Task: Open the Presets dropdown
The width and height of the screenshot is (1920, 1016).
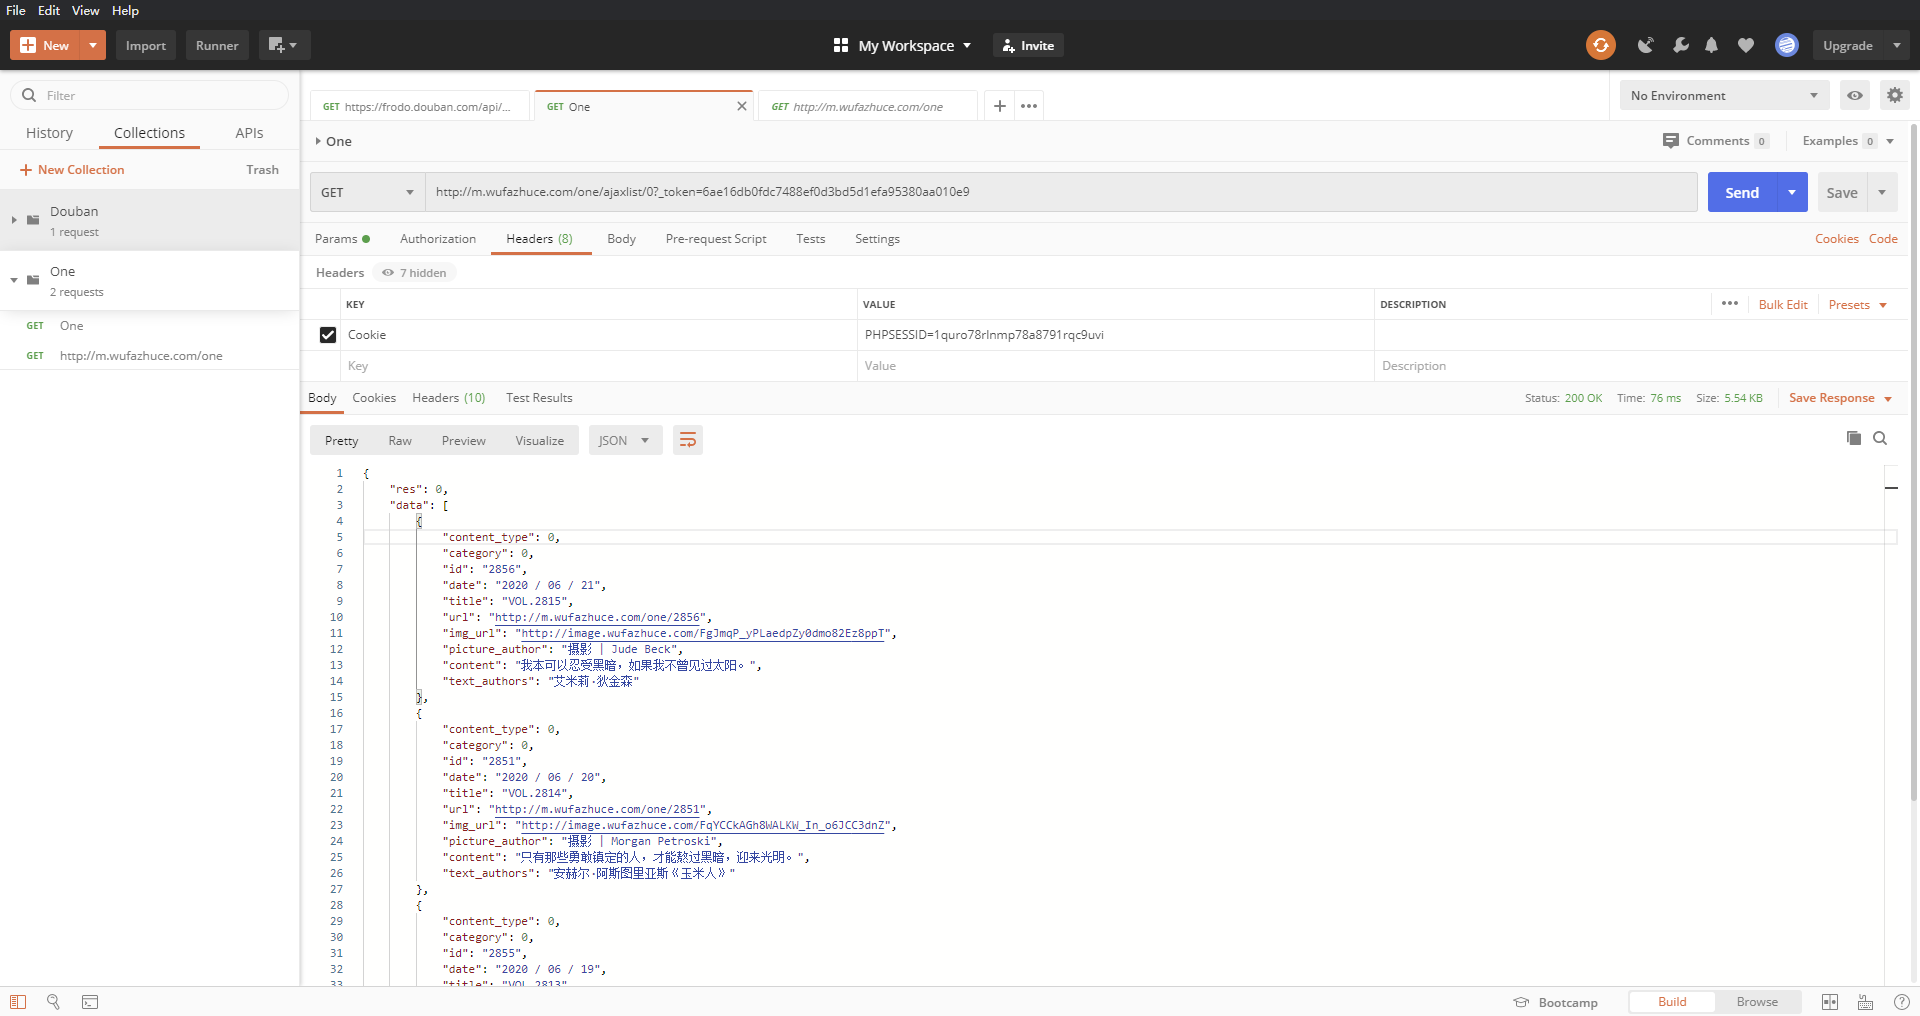Action: coord(1857,304)
